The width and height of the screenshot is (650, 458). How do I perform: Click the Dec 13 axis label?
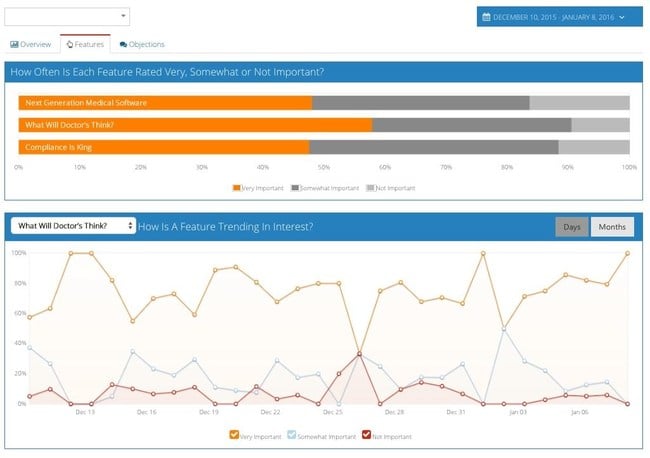point(85,412)
